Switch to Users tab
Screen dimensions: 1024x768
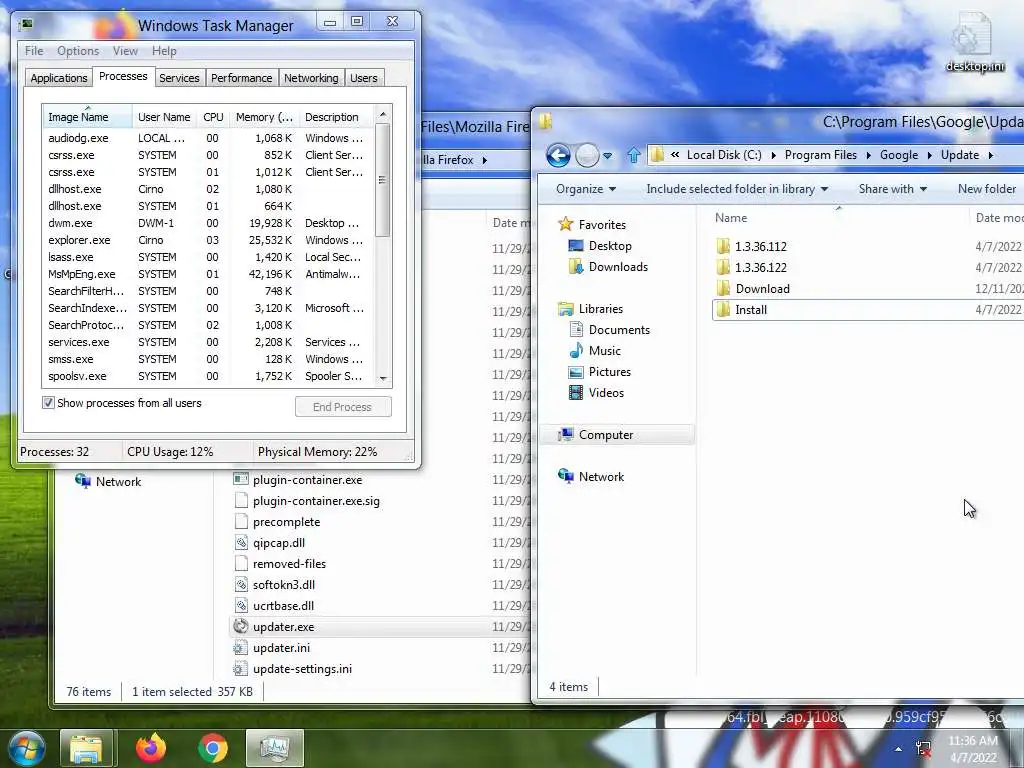tap(363, 78)
